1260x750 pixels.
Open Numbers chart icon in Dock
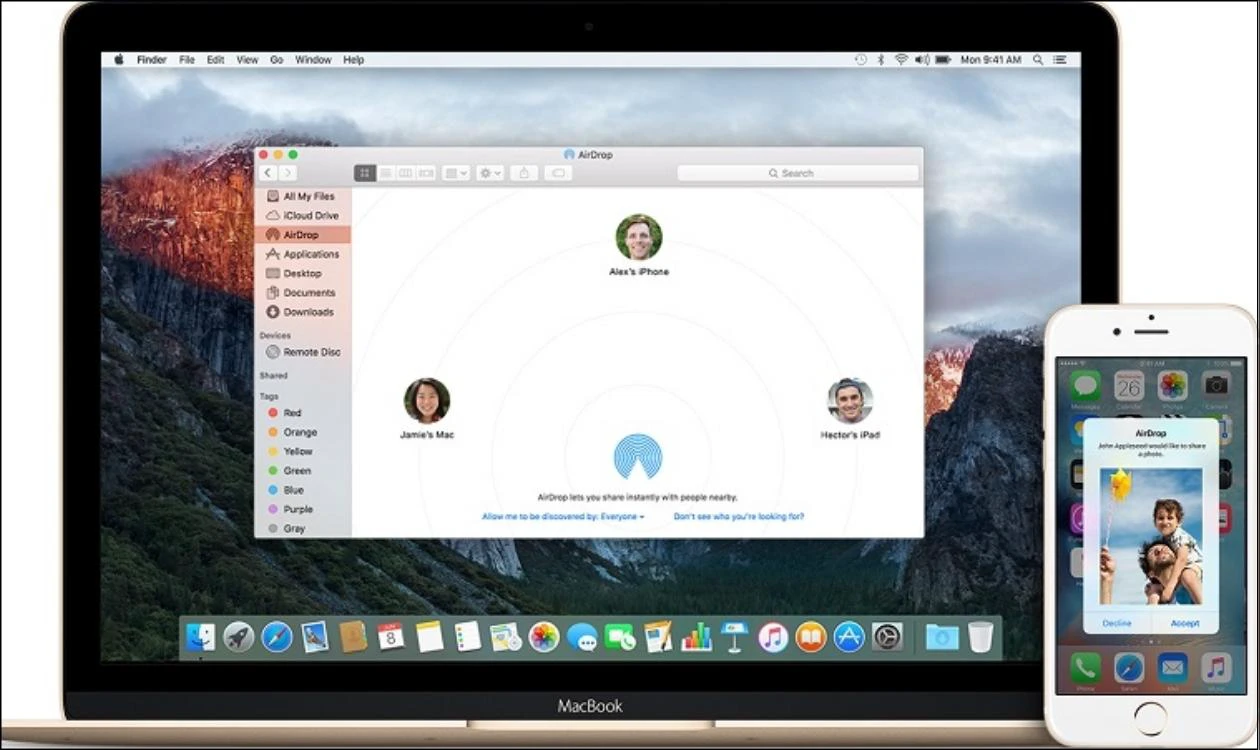pyautogui.click(x=696, y=636)
